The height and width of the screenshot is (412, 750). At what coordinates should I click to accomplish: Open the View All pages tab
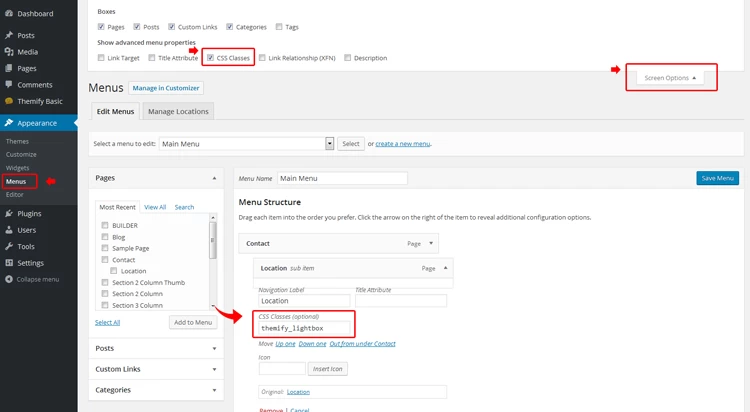(x=155, y=207)
